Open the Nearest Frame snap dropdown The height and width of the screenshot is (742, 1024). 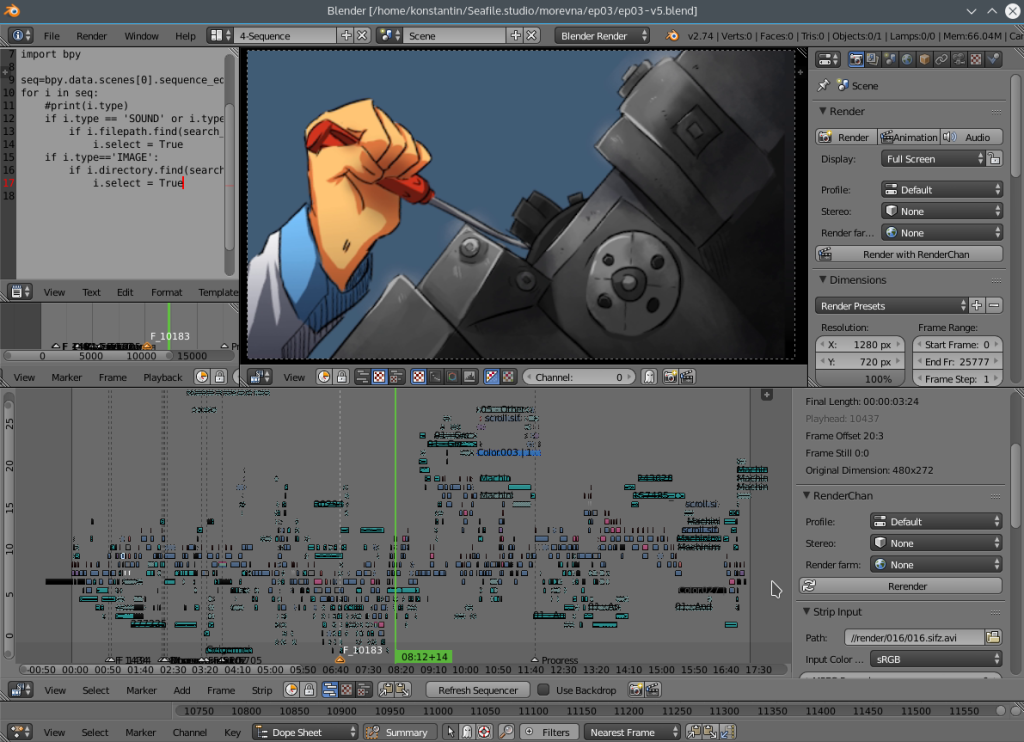point(632,732)
